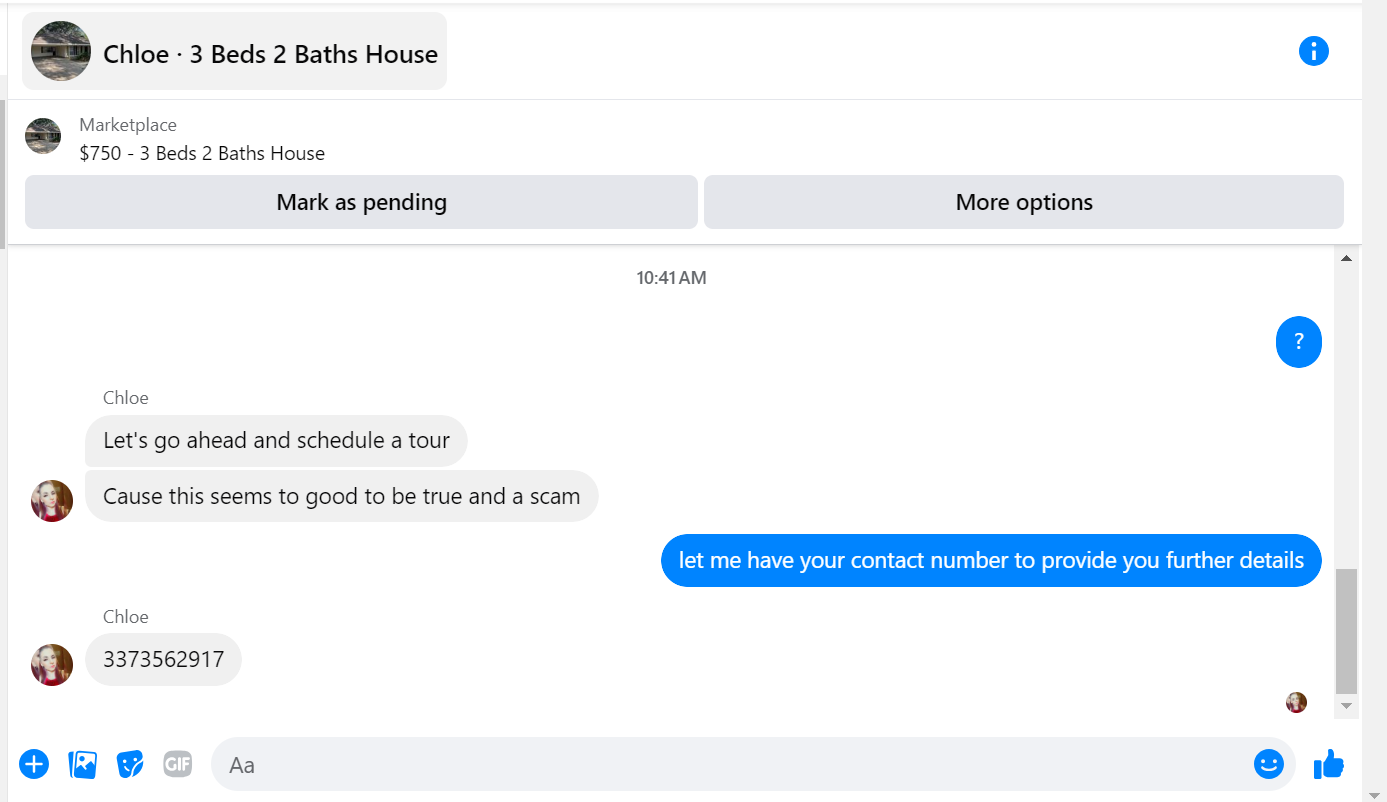Click Chloe's avatar beside scam message

[x=52, y=501]
